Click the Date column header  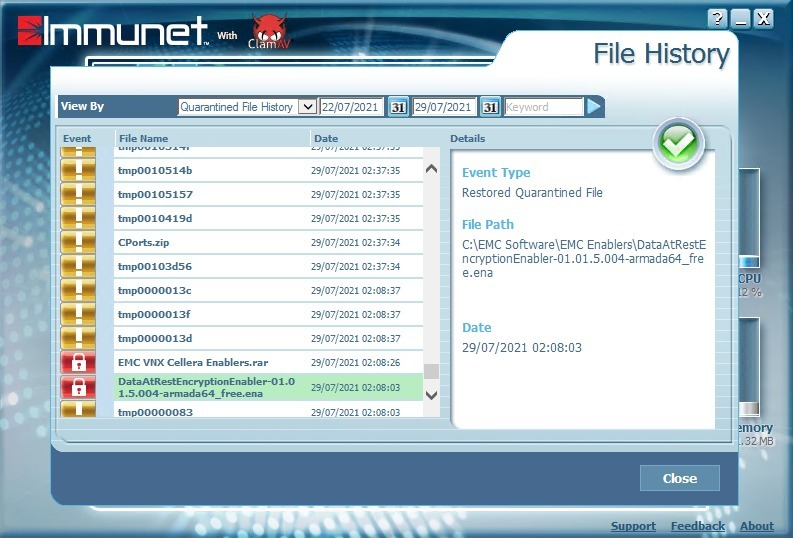[x=326, y=139]
